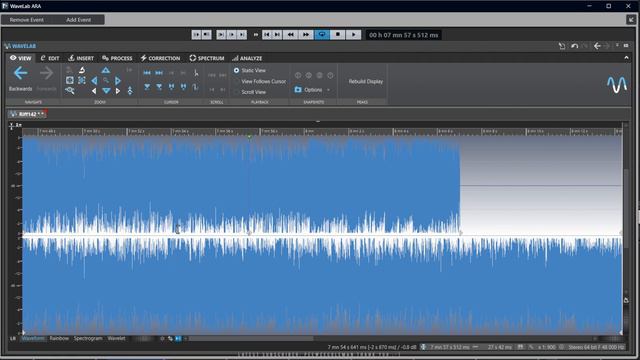This screenshot has width=640, height=360.
Task: Click the green marker on the time ruler
Action: click(x=249, y=137)
